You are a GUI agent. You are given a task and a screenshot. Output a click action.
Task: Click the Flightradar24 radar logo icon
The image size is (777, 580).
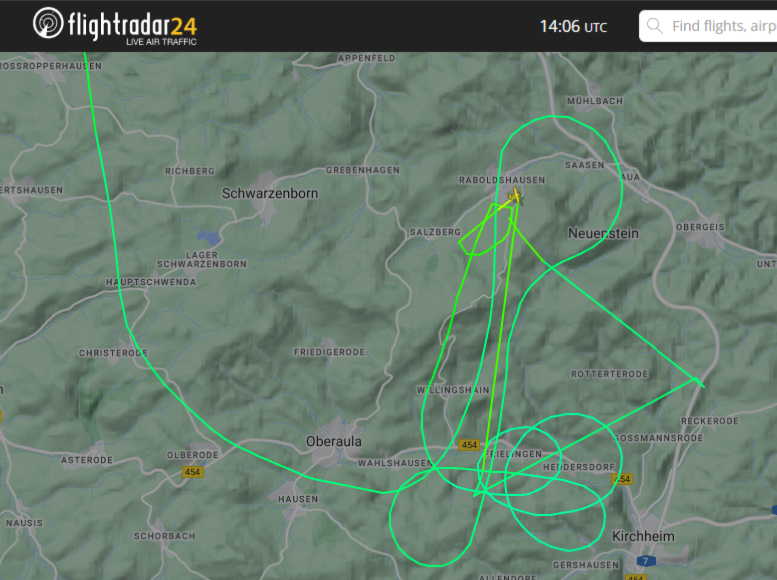48,23
